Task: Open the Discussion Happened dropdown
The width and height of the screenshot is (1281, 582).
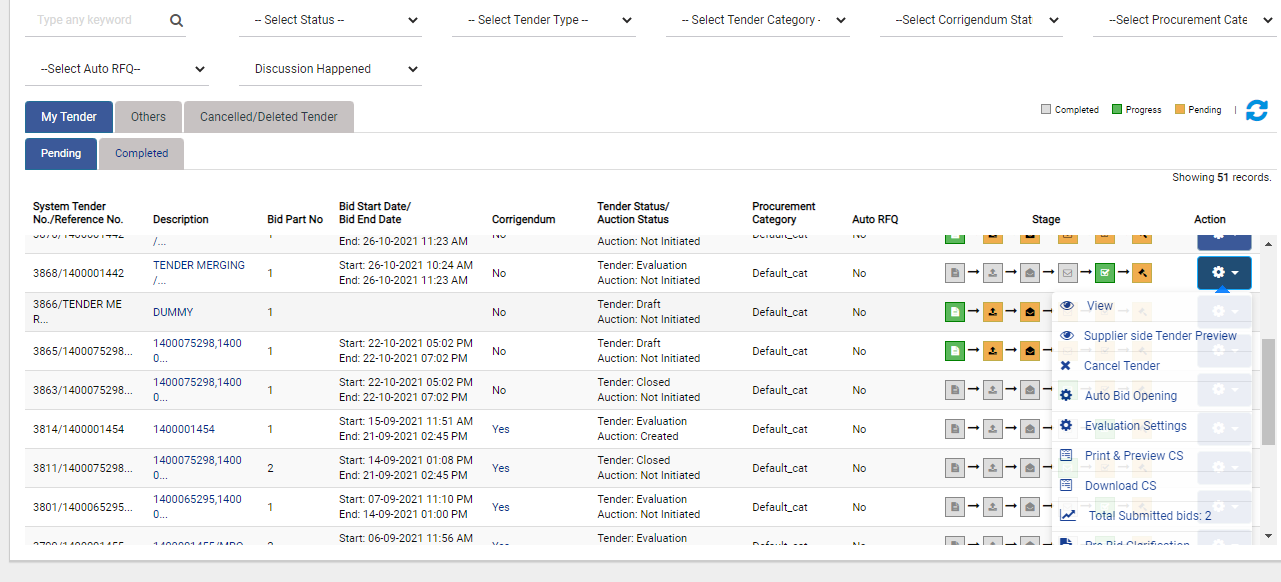Action: [x=329, y=69]
